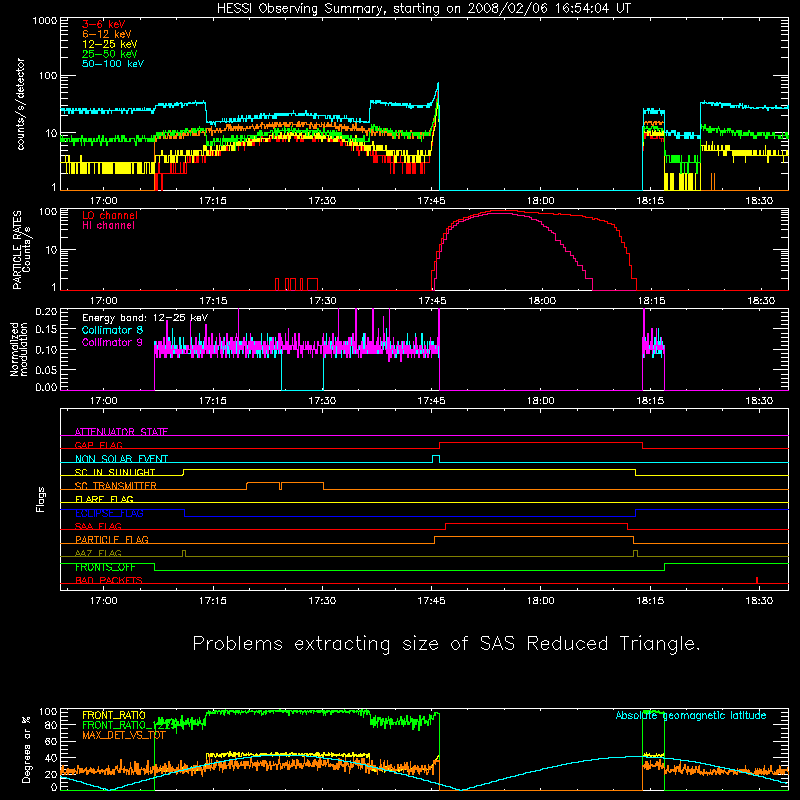The image size is (800, 800).
Task: Click the "0.05" modulation tick label
Action: pos(46,370)
